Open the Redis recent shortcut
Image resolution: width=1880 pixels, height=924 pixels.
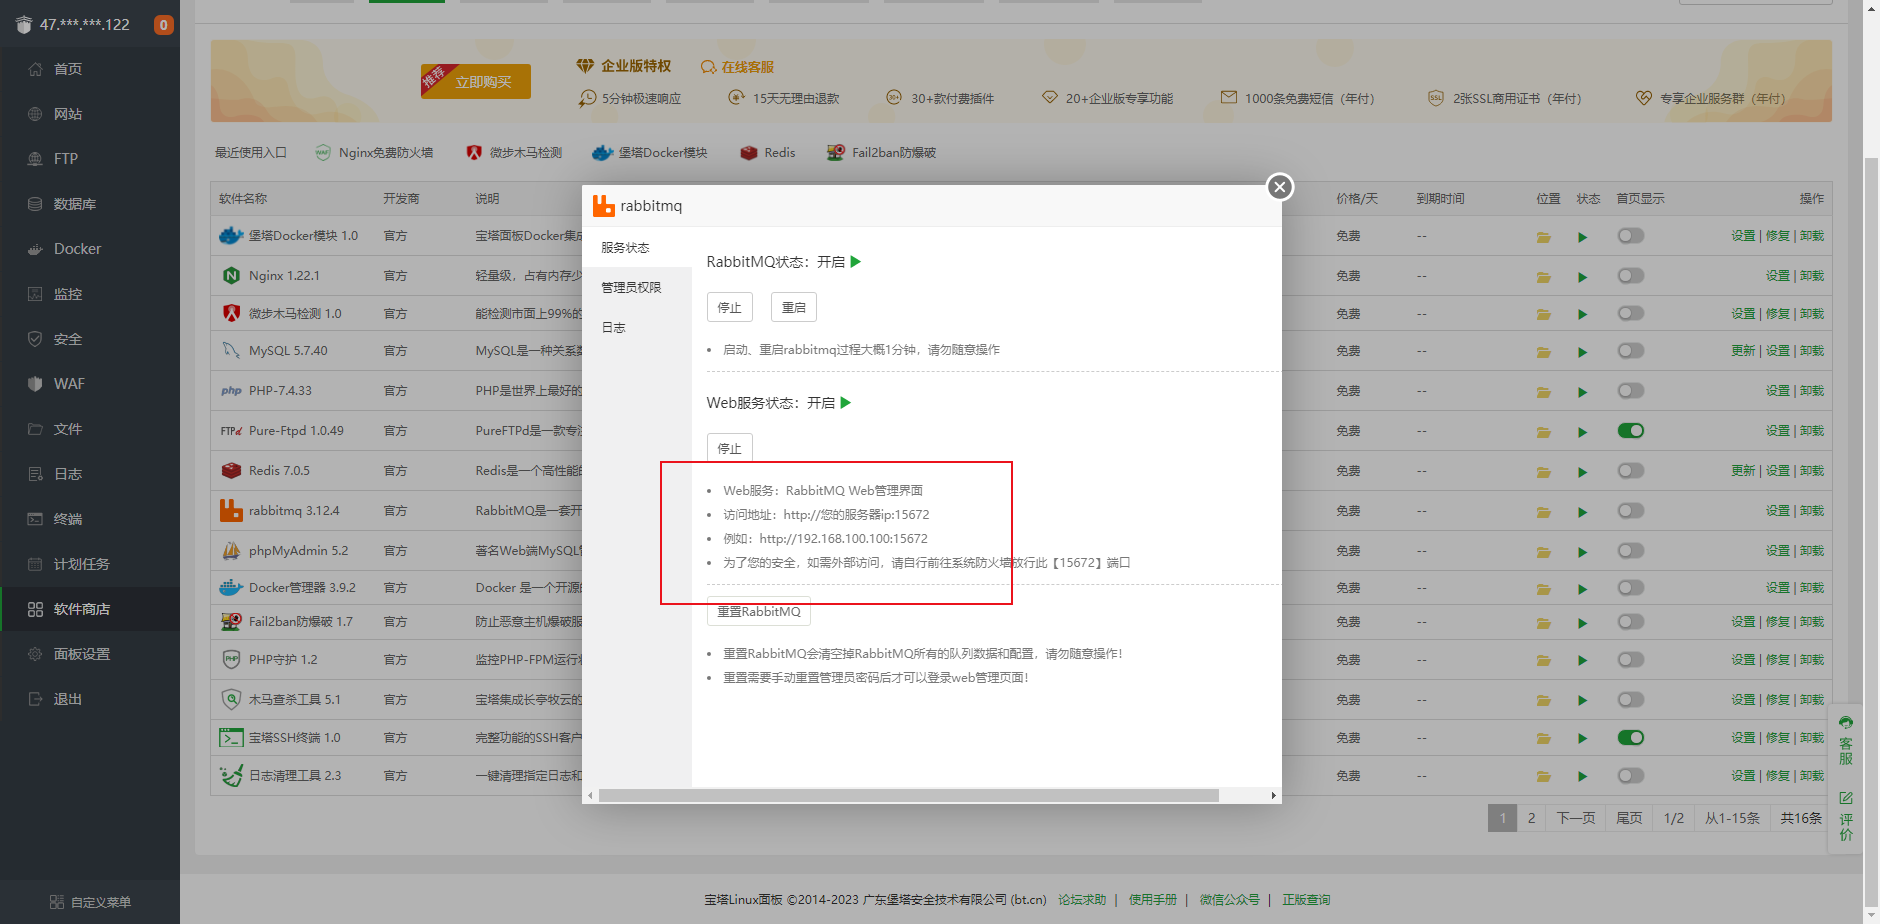tap(768, 153)
